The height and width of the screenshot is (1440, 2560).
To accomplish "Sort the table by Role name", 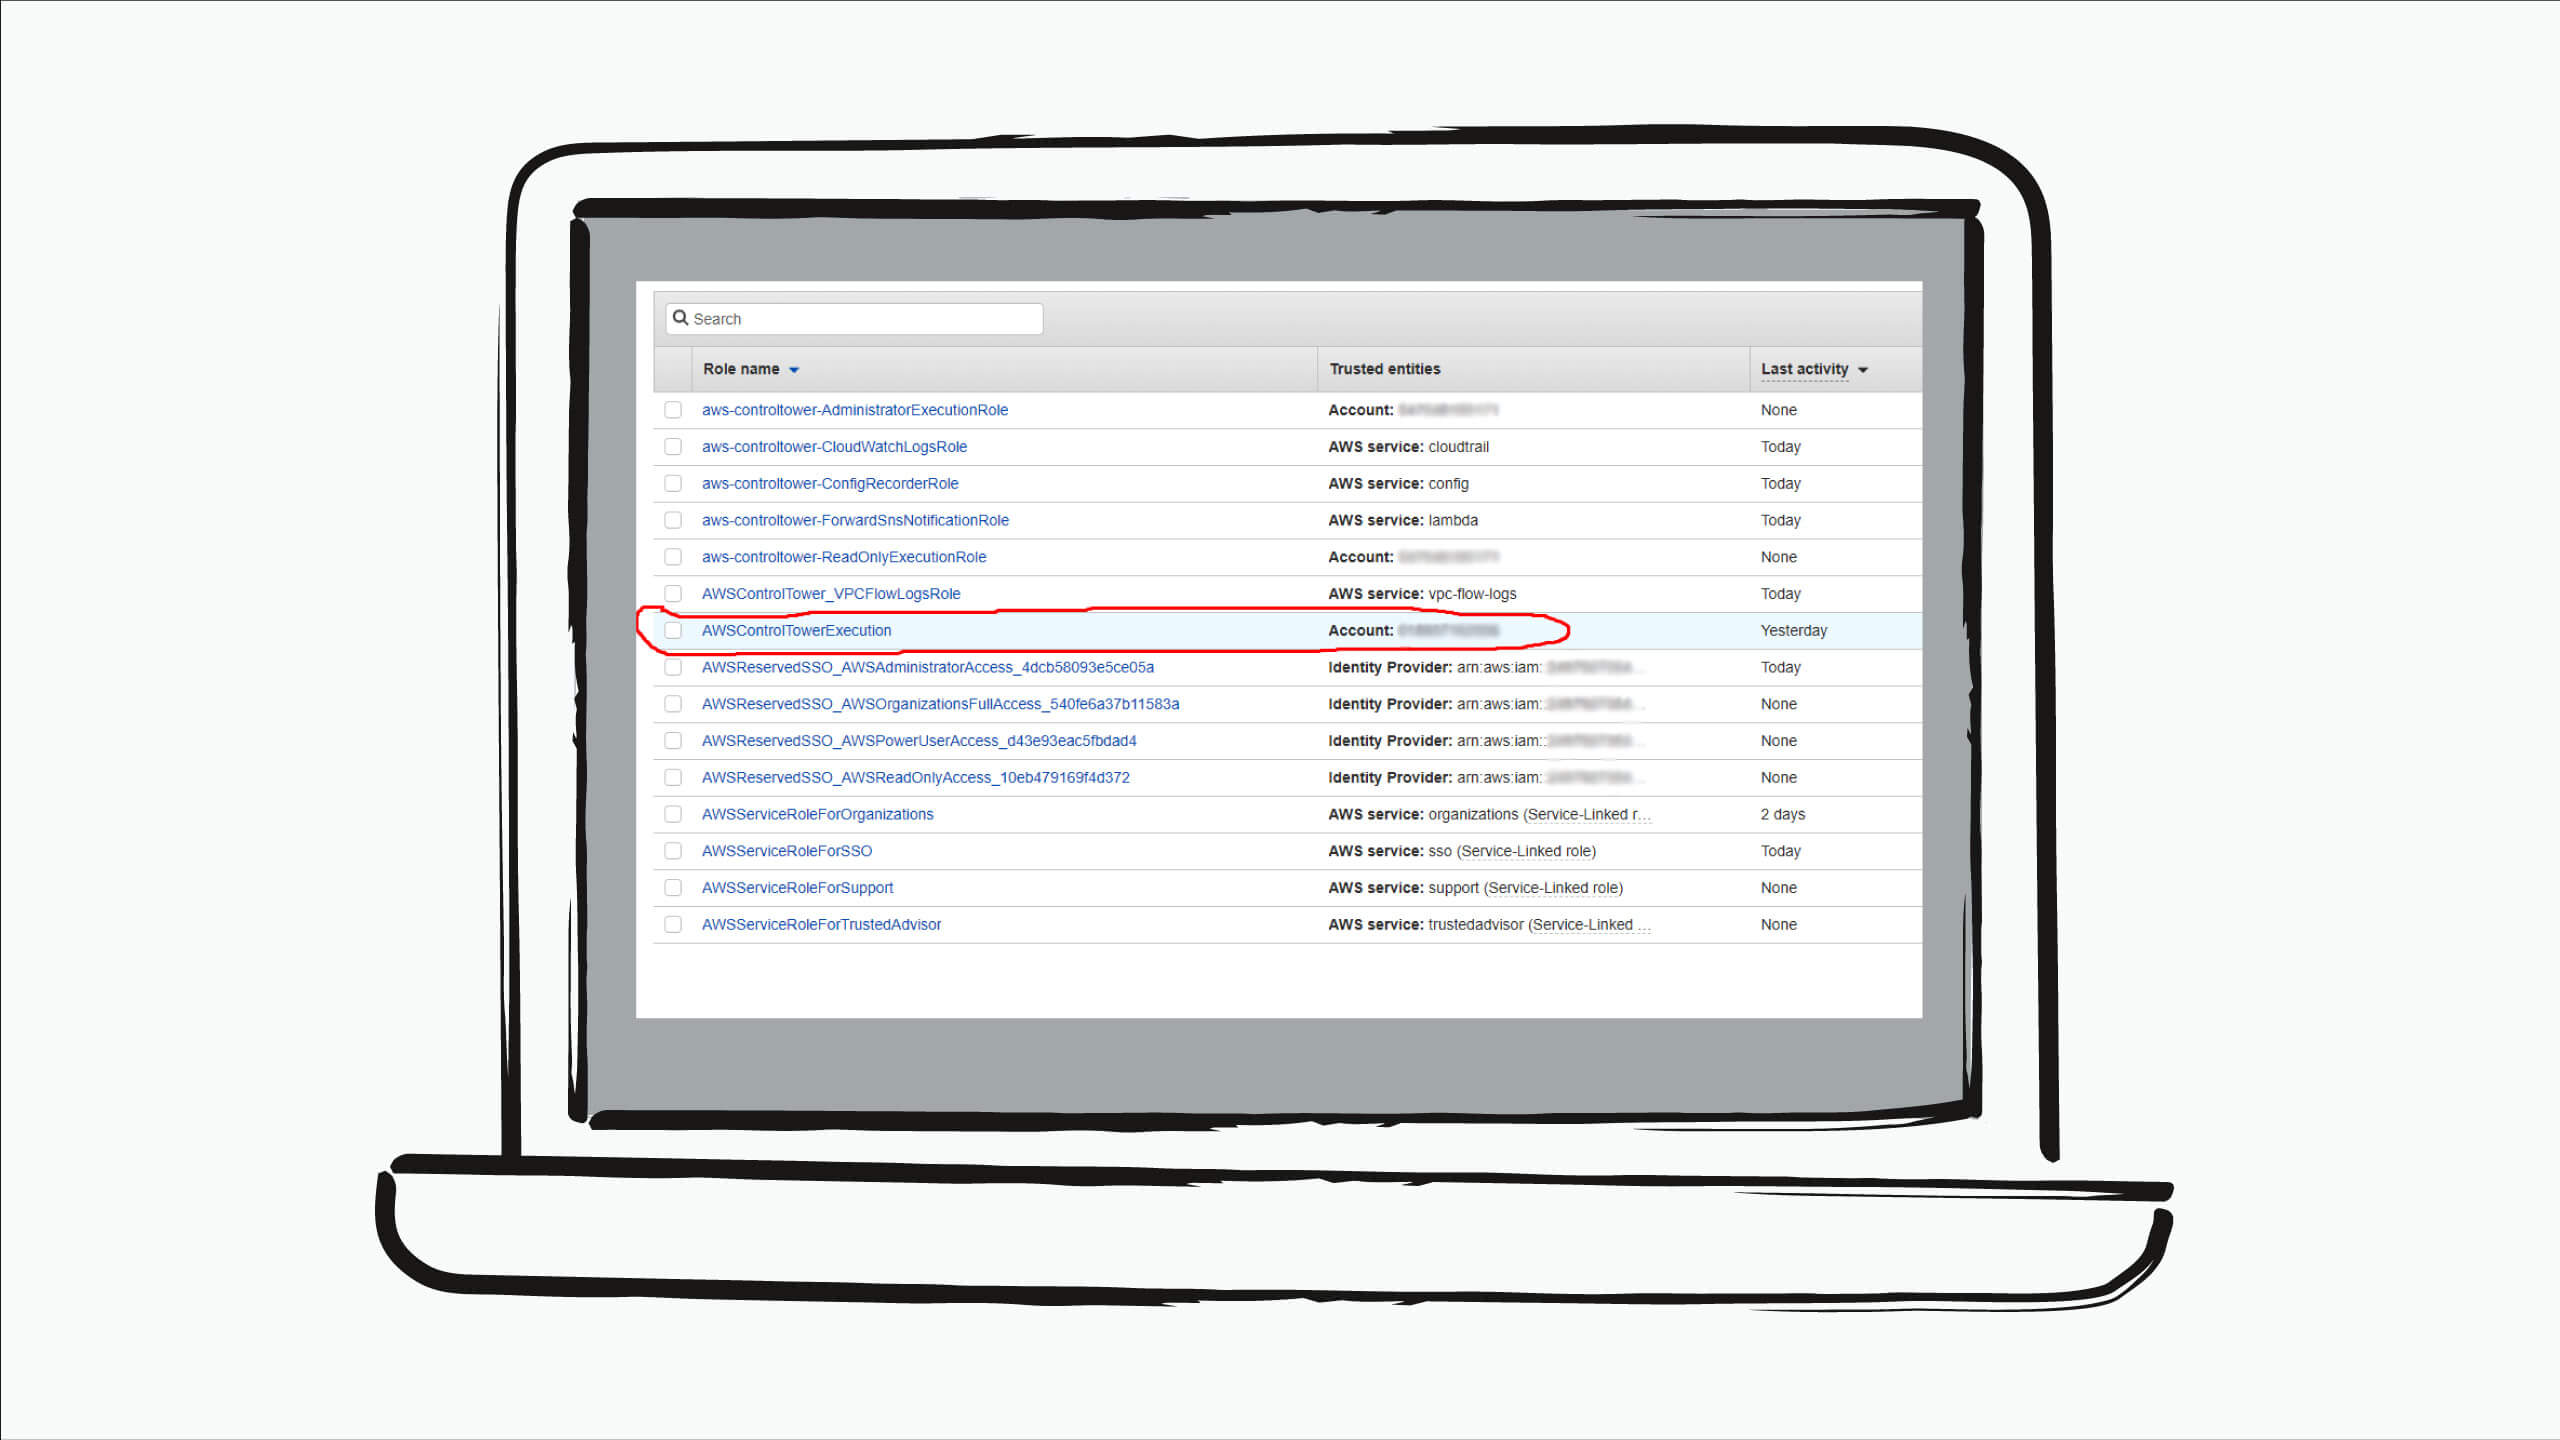I will tap(750, 368).
